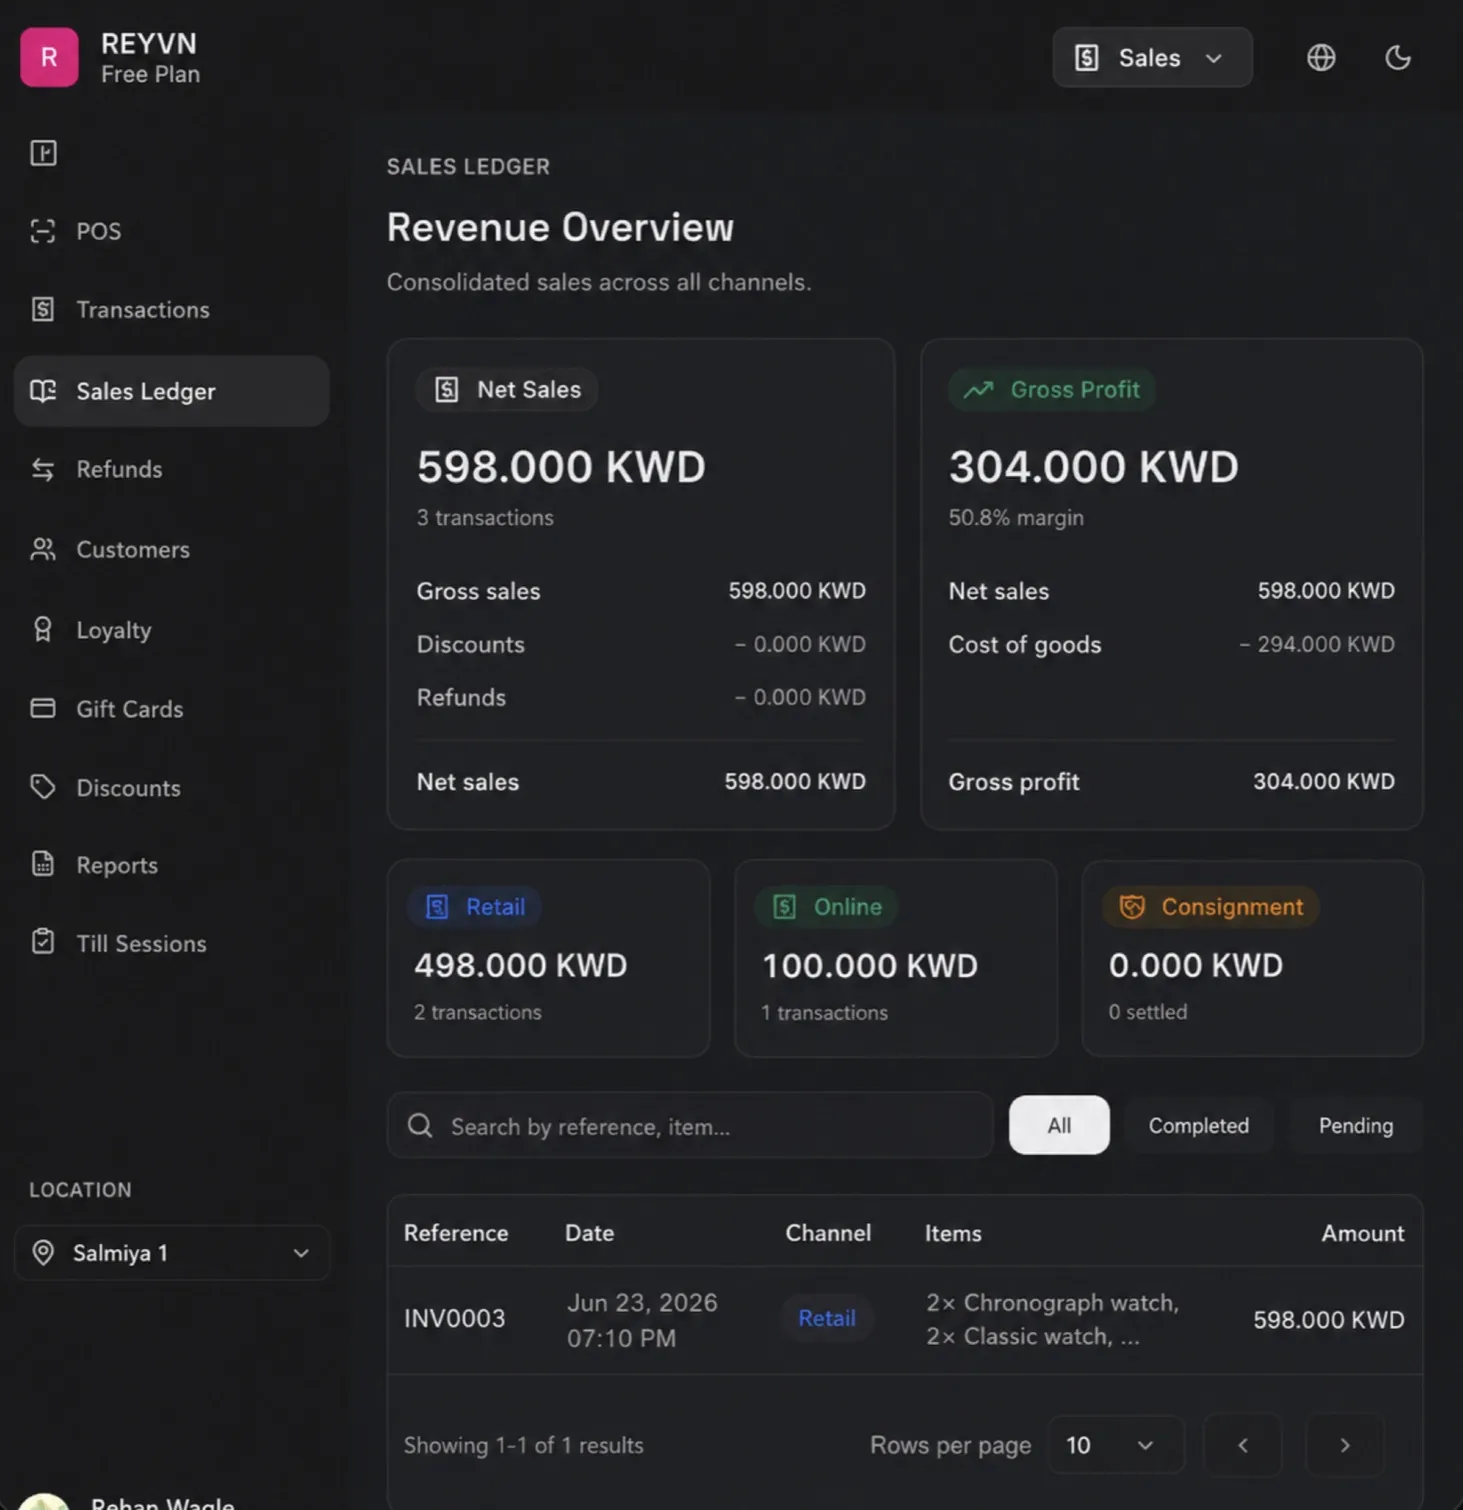Viewport: 1463px width, 1510px height.
Task: Filter ledger by Pending status
Action: pos(1355,1125)
